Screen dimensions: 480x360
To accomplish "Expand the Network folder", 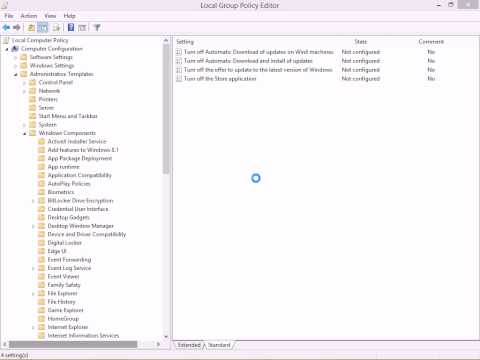I will coord(24,91).
